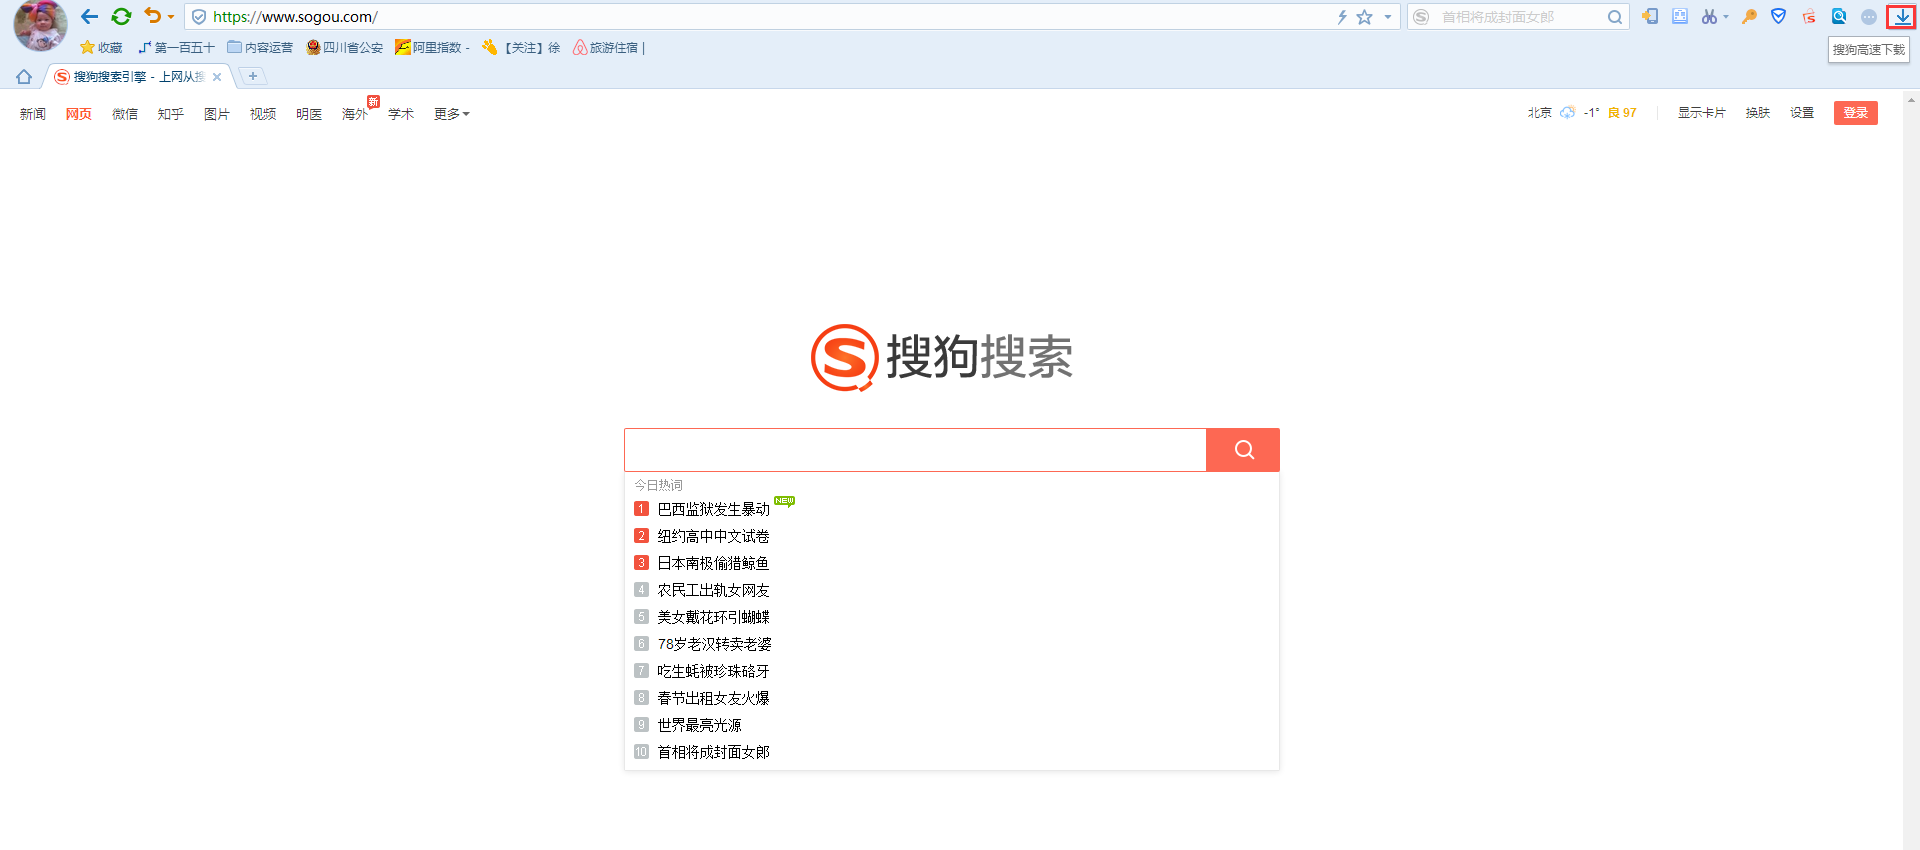Open the 收藏 favorites star
Screen dimensions: 1920x850
click(x=101, y=47)
